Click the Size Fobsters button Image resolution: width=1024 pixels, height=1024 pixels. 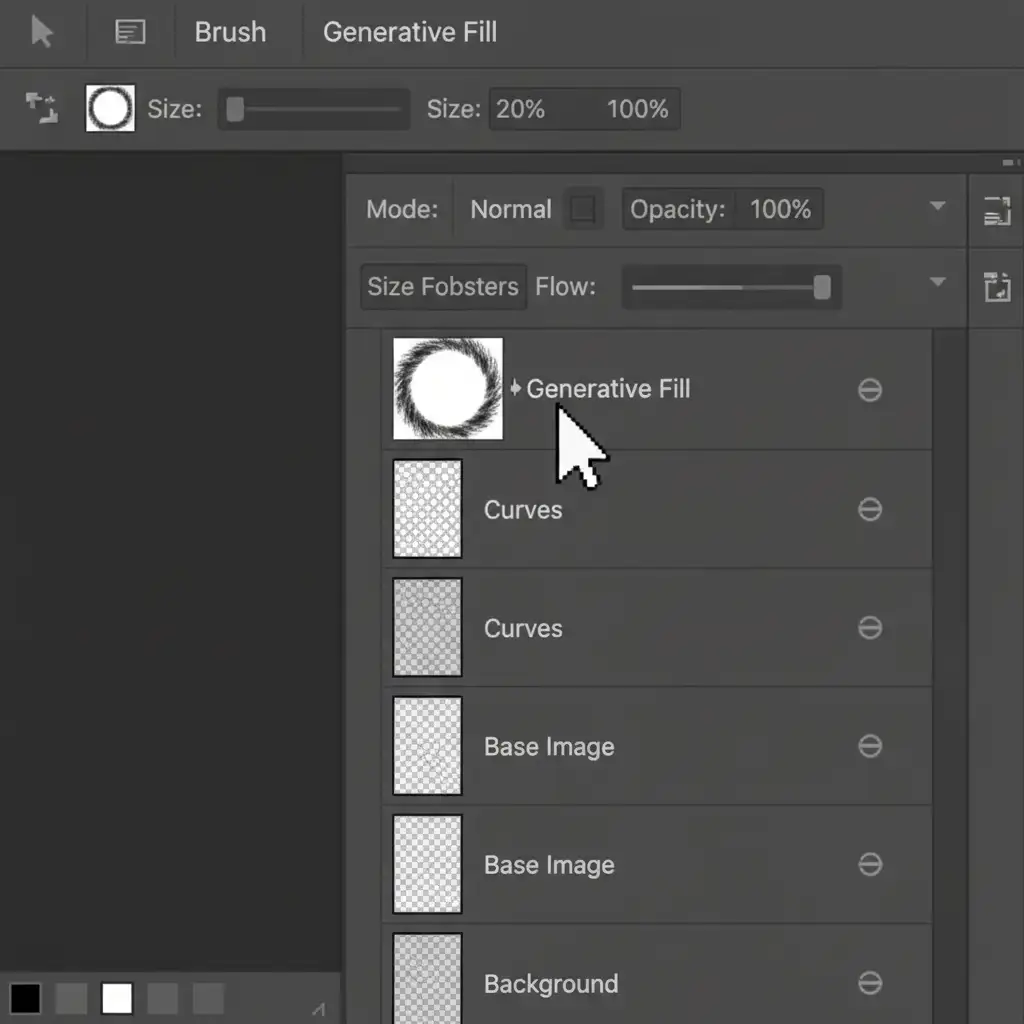pyautogui.click(x=443, y=287)
